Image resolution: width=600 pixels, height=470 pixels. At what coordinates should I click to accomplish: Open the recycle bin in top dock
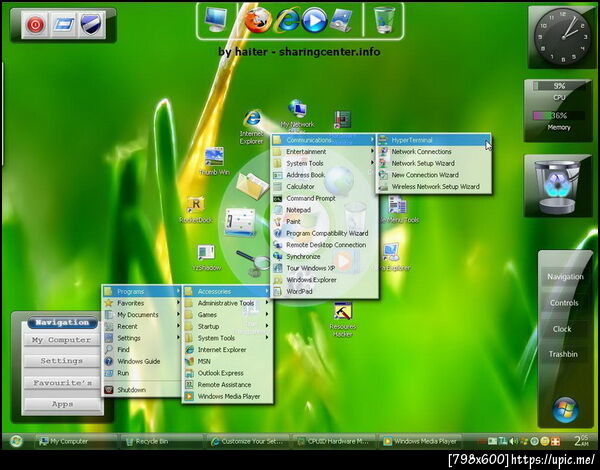(384, 20)
